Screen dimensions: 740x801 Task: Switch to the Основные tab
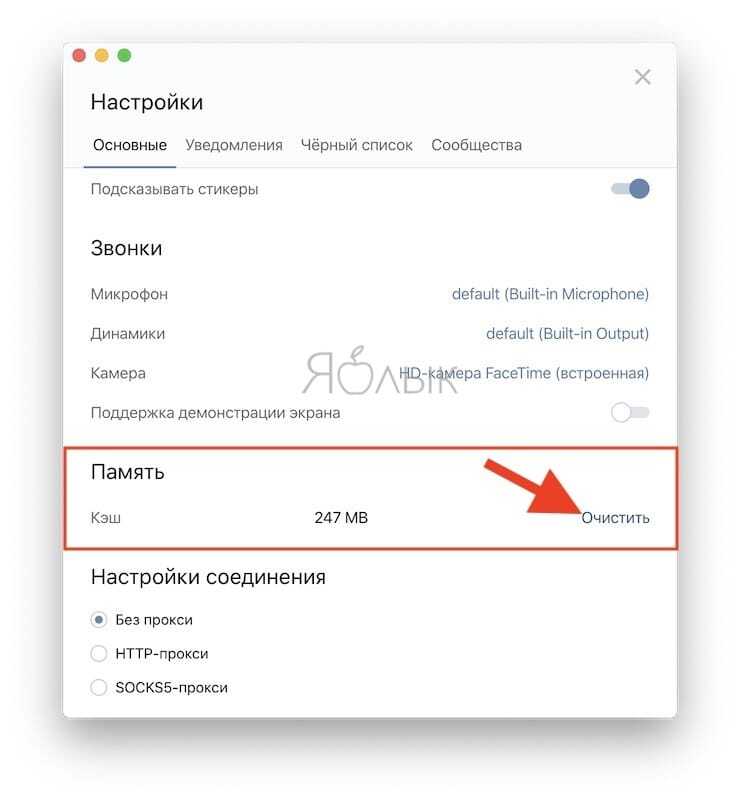[x=130, y=145]
